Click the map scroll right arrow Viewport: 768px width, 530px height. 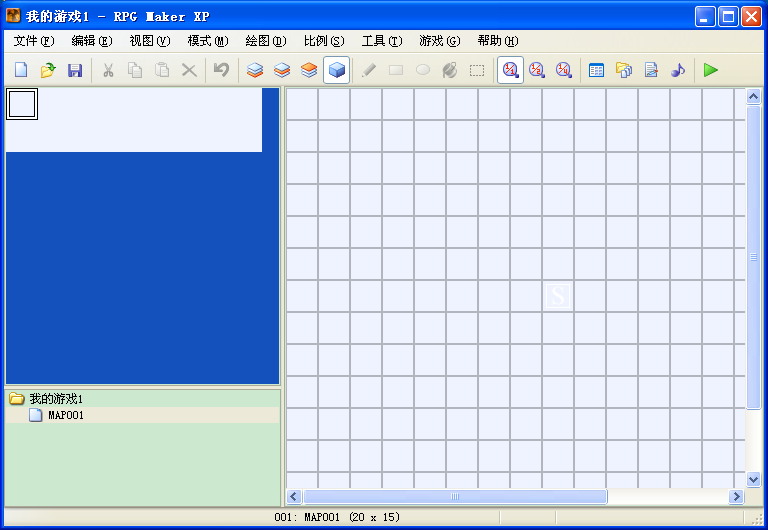[x=736, y=497]
